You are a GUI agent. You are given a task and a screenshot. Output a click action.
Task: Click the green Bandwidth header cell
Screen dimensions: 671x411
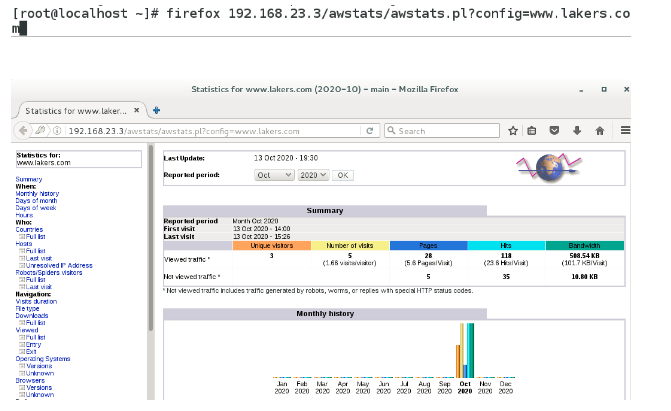[x=585, y=246]
